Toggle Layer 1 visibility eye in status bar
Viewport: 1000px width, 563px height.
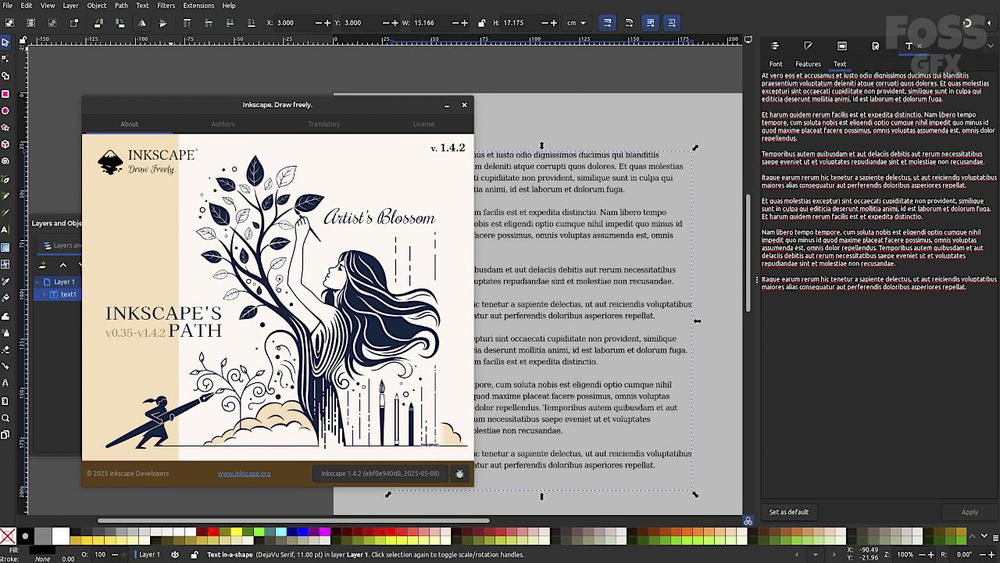[175, 555]
